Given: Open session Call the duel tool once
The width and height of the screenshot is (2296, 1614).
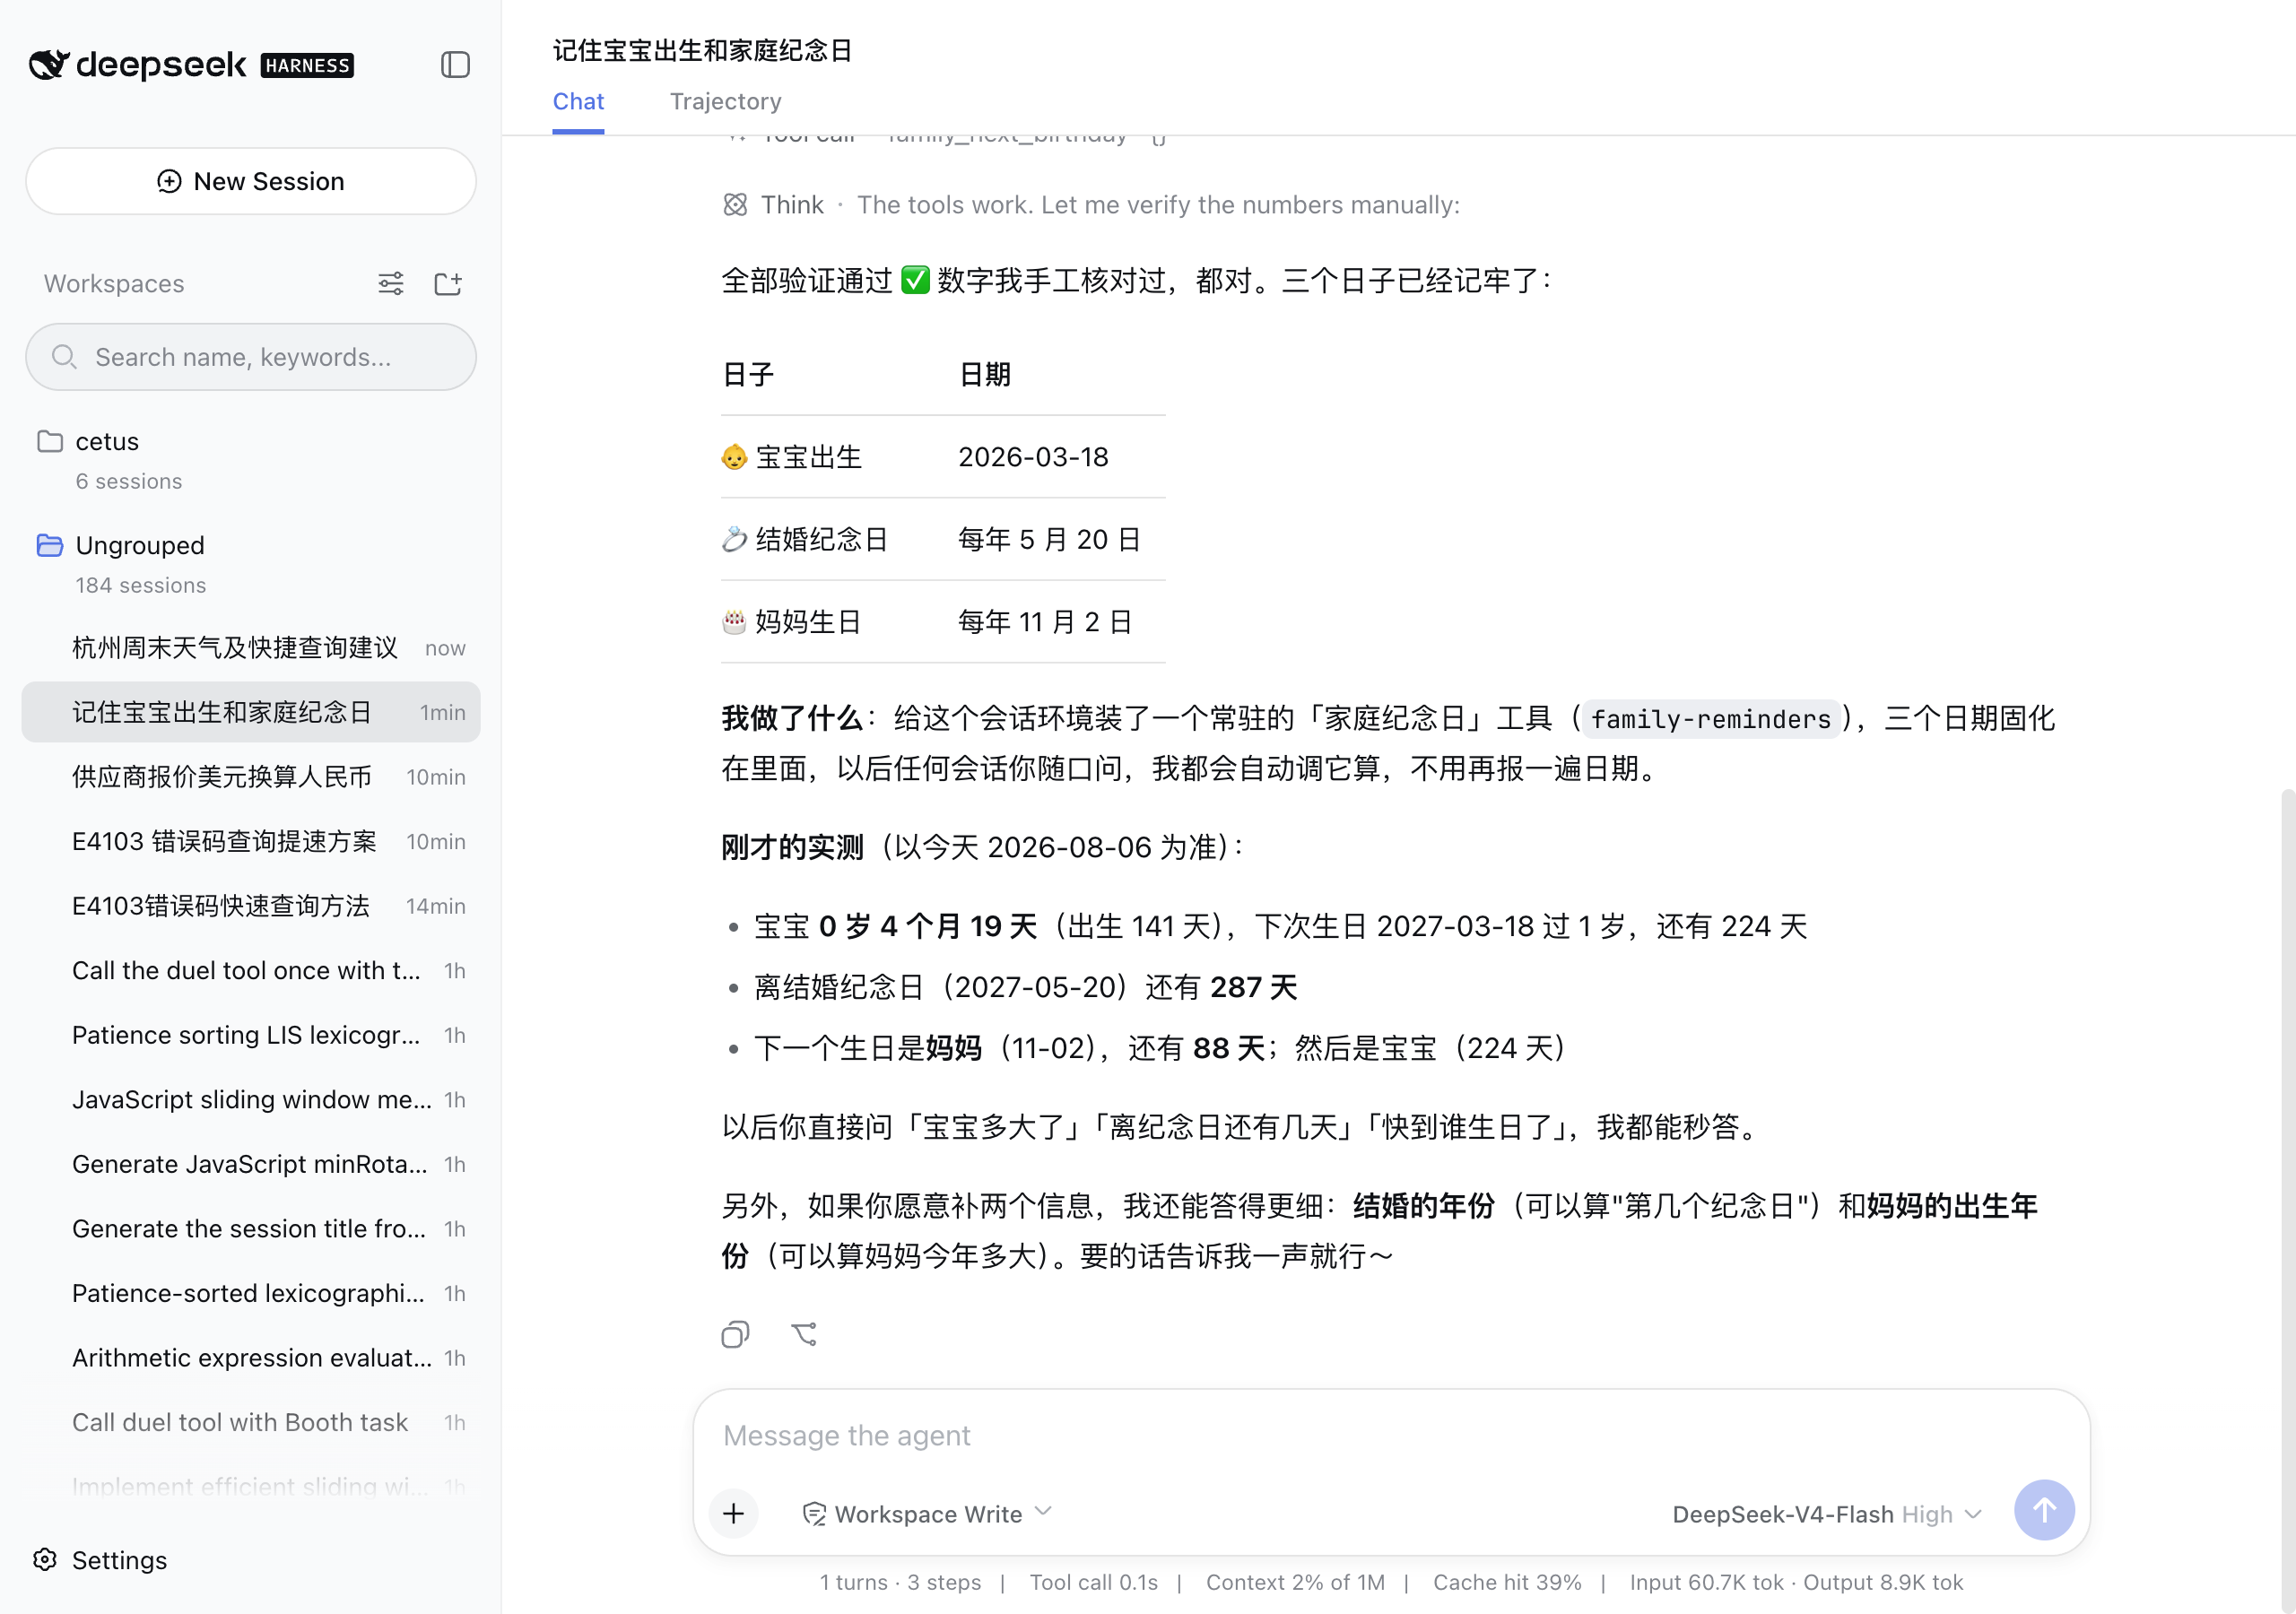Looking at the screenshot, I should pyautogui.click(x=251, y=970).
